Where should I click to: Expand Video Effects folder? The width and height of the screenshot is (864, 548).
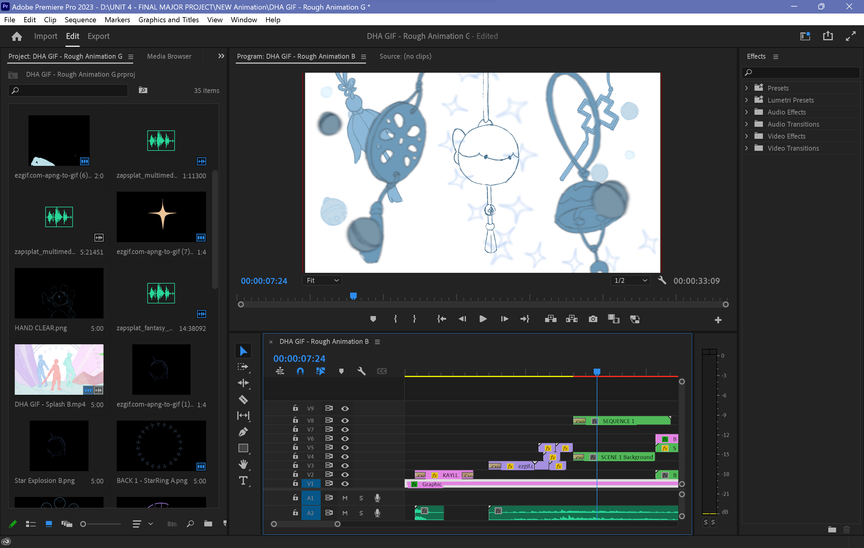pyautogui.click(x=747, y=136)
